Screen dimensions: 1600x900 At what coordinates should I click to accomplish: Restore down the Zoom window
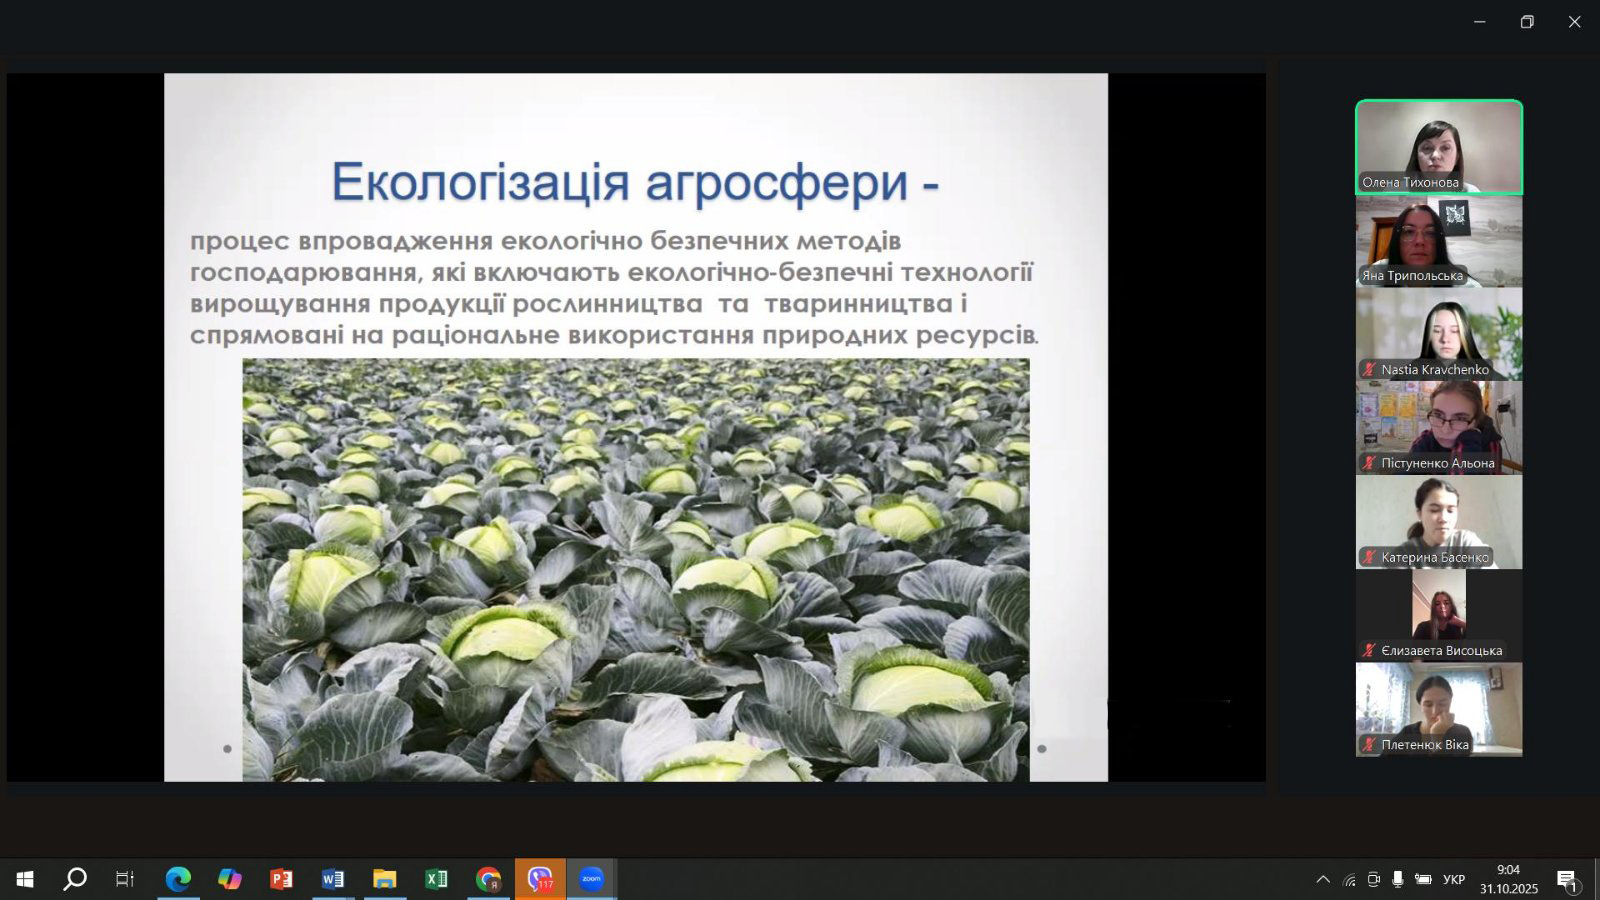click(1527, 22)
